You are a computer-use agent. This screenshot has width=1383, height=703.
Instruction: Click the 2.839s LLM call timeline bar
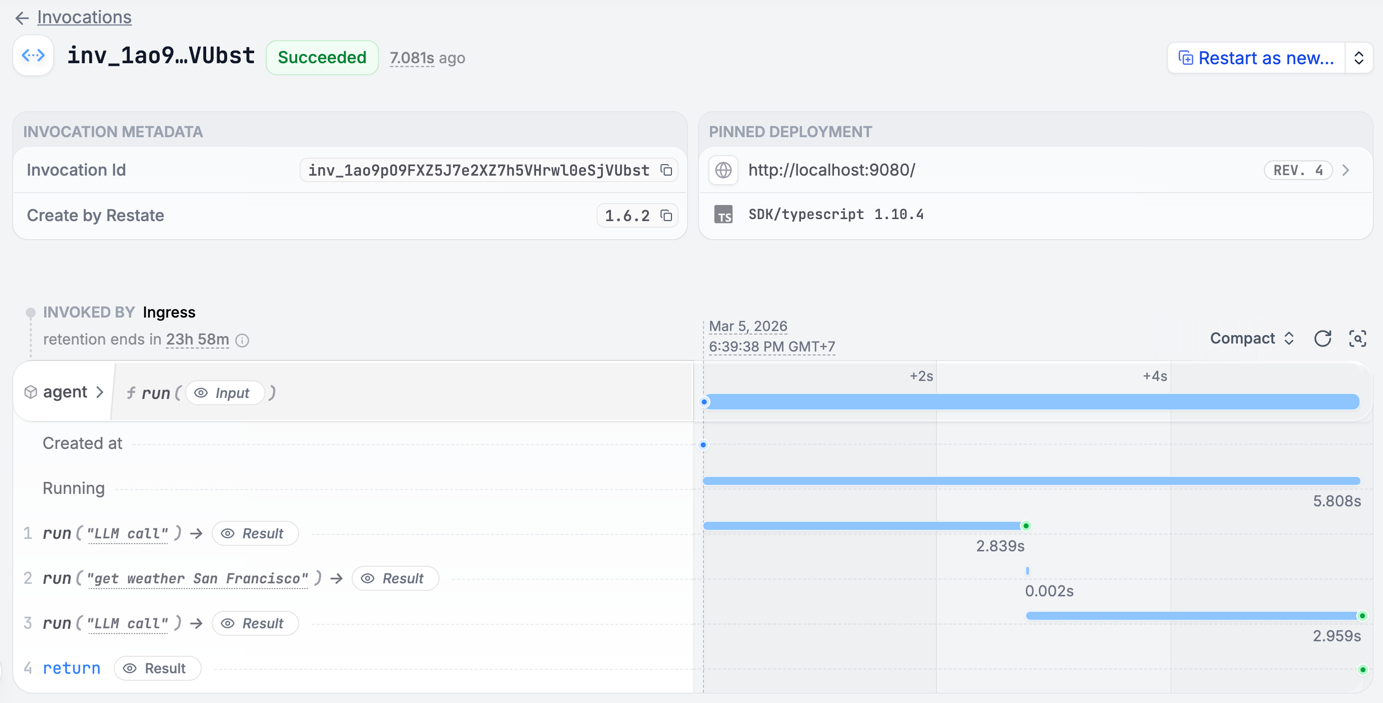point(864,526)
